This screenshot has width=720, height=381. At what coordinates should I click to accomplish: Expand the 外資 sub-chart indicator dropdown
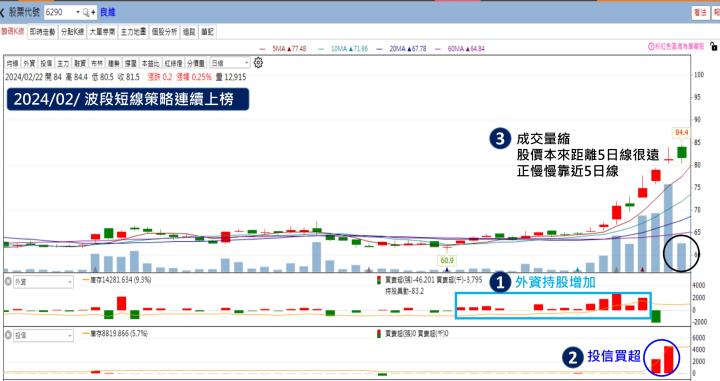43,282
